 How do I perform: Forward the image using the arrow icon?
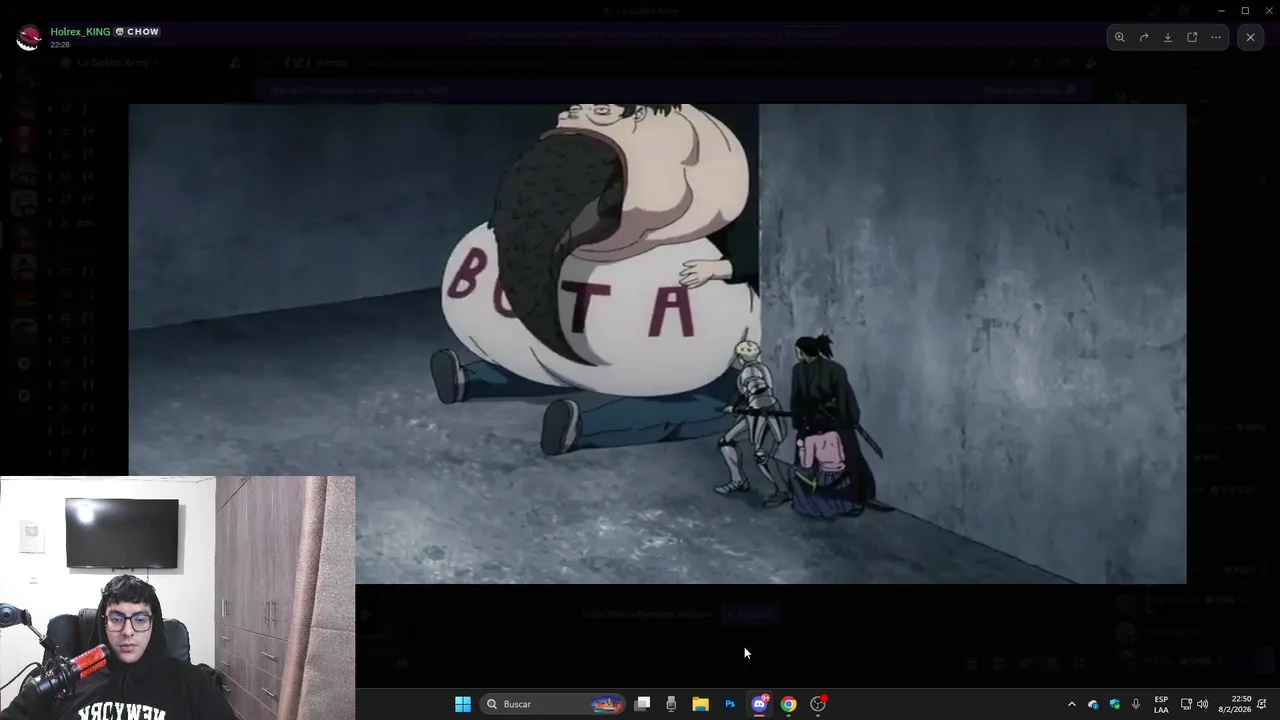point(1144,37)
